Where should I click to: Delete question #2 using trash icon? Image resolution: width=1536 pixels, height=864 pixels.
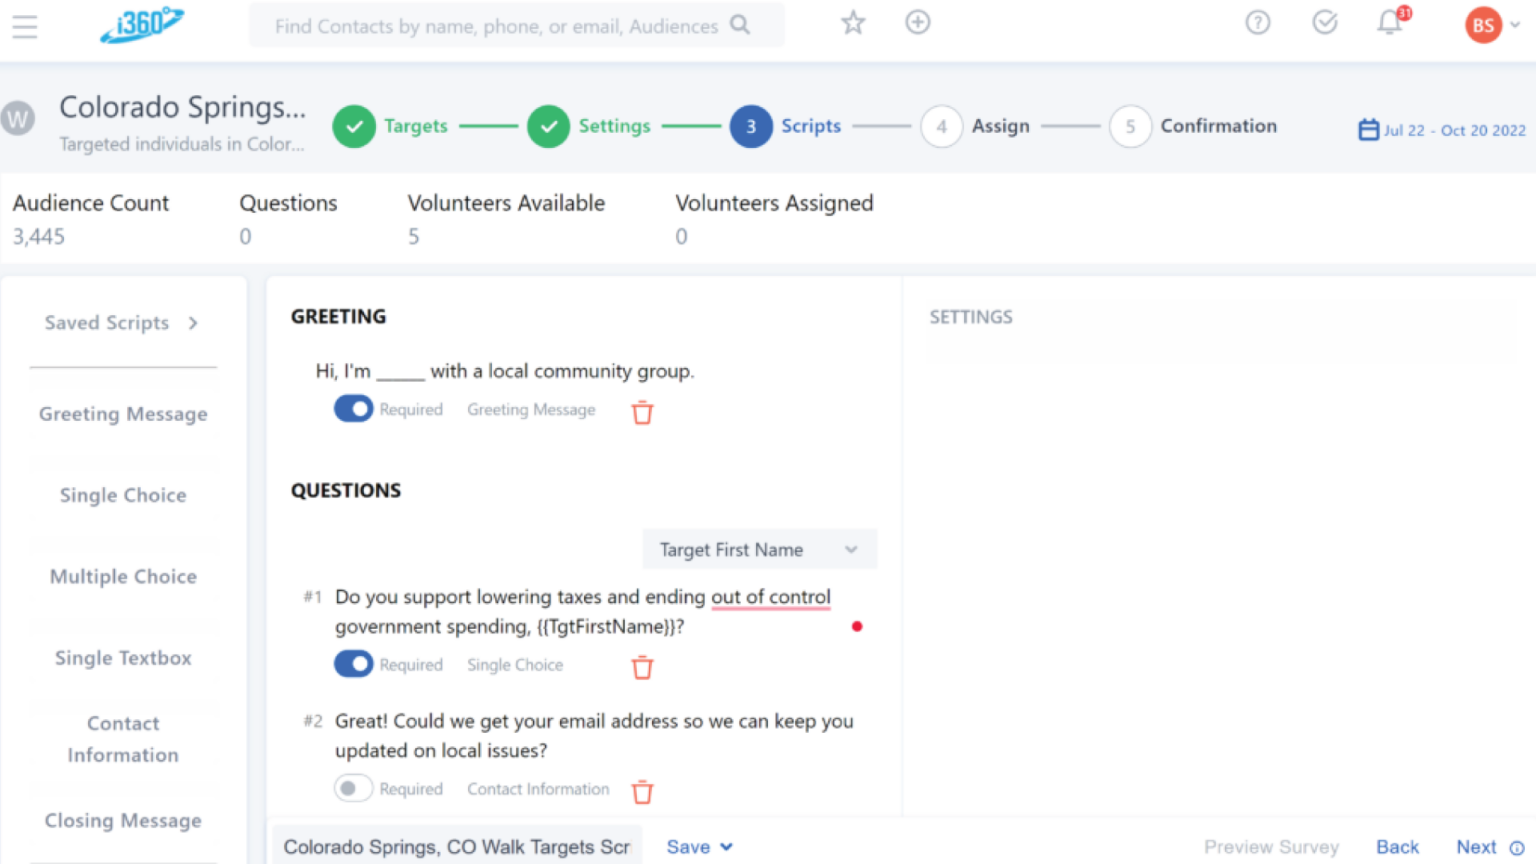(x=642, y=792)
